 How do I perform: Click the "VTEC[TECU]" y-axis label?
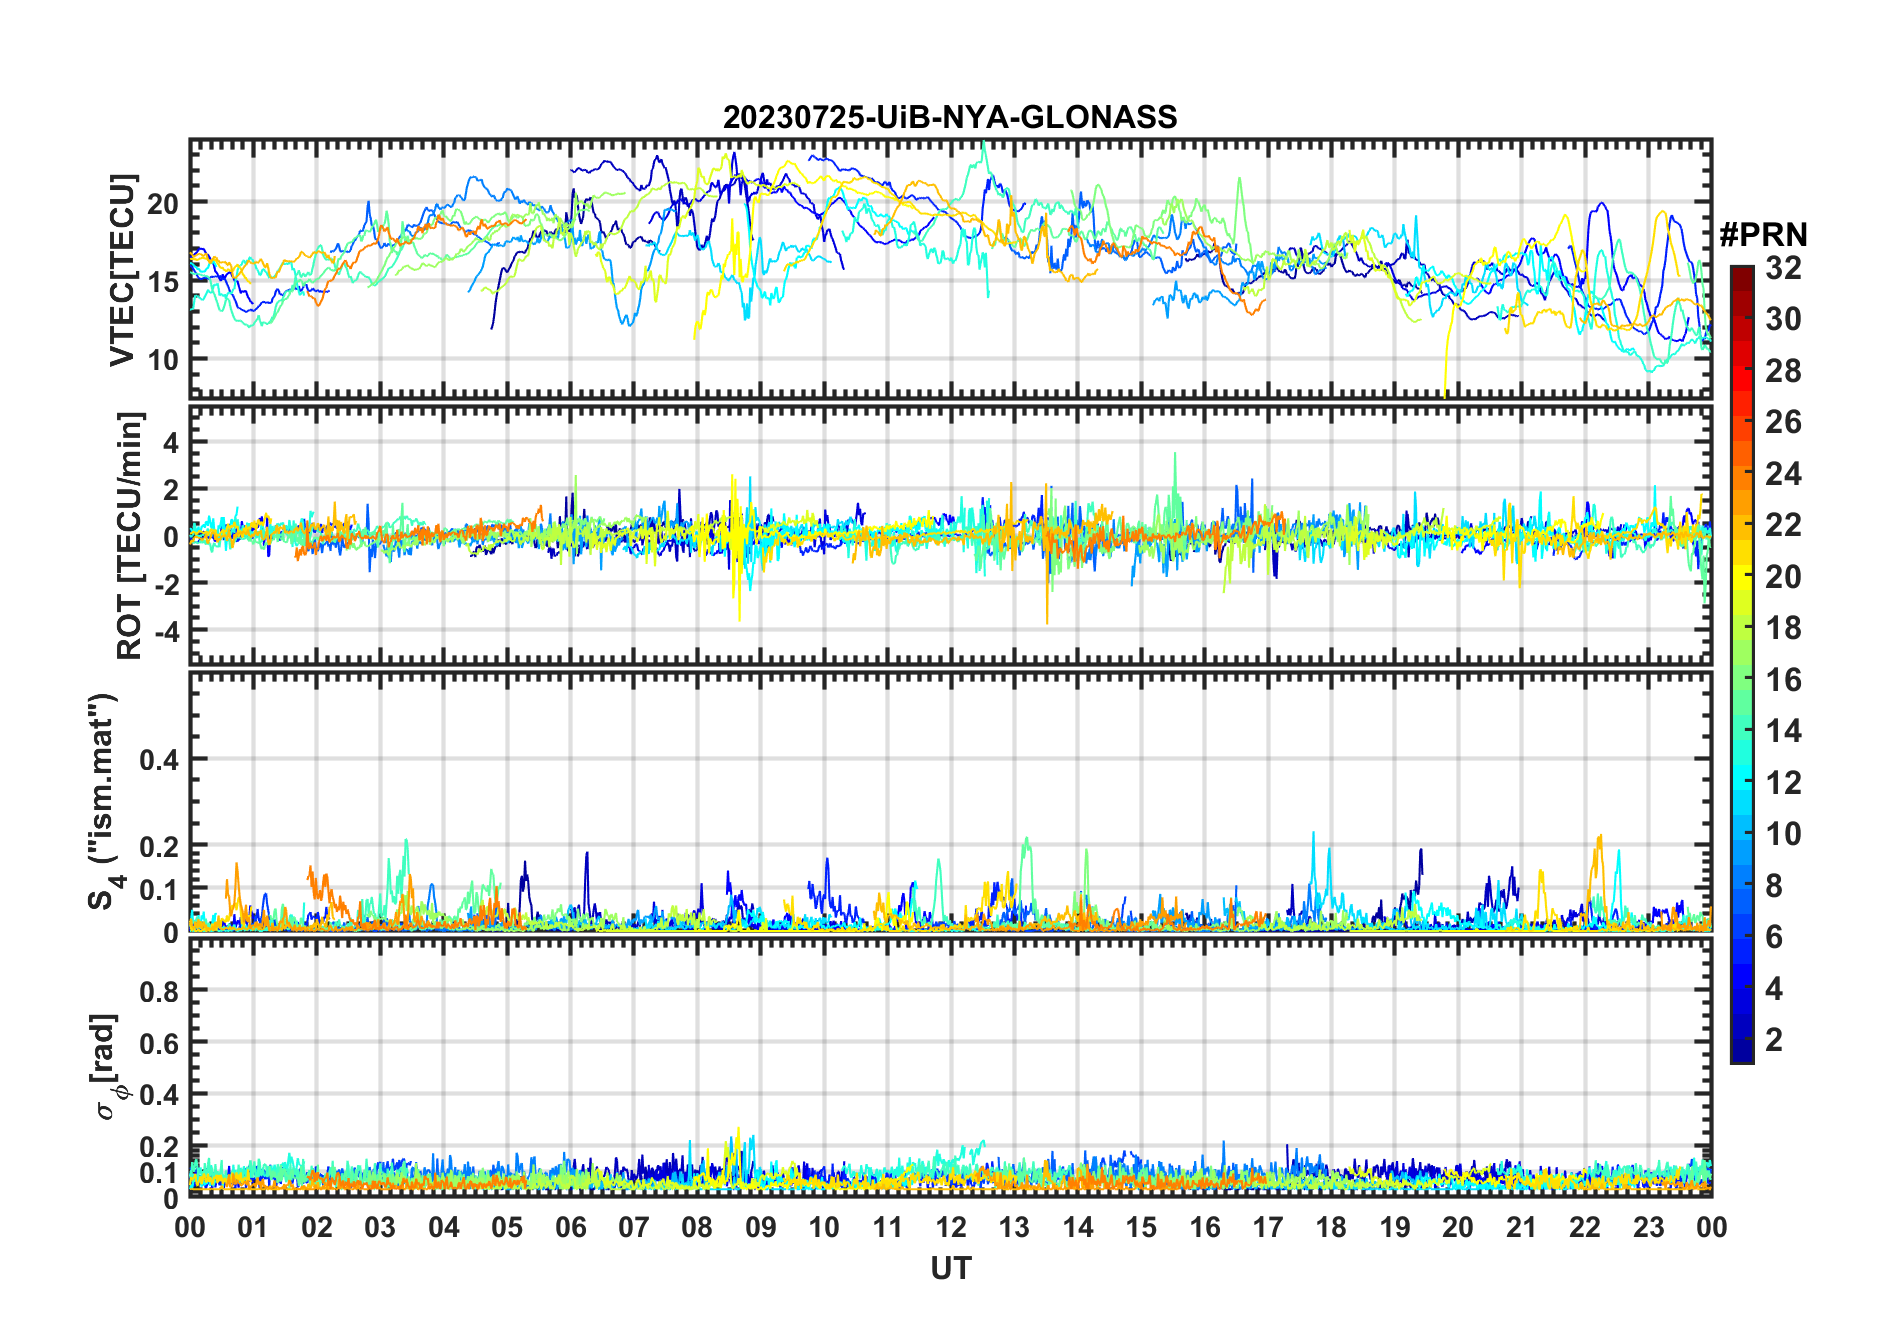point(122,270)
